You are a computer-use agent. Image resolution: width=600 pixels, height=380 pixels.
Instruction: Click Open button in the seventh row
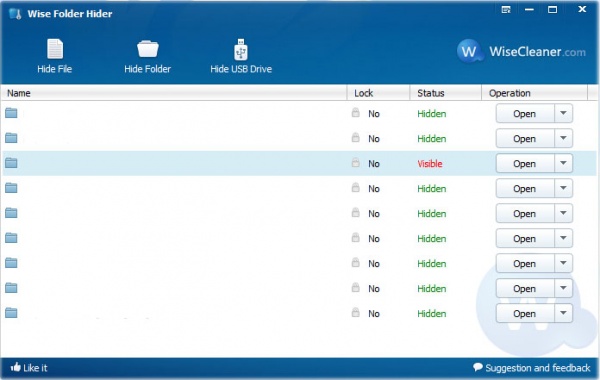click(525, 263)
